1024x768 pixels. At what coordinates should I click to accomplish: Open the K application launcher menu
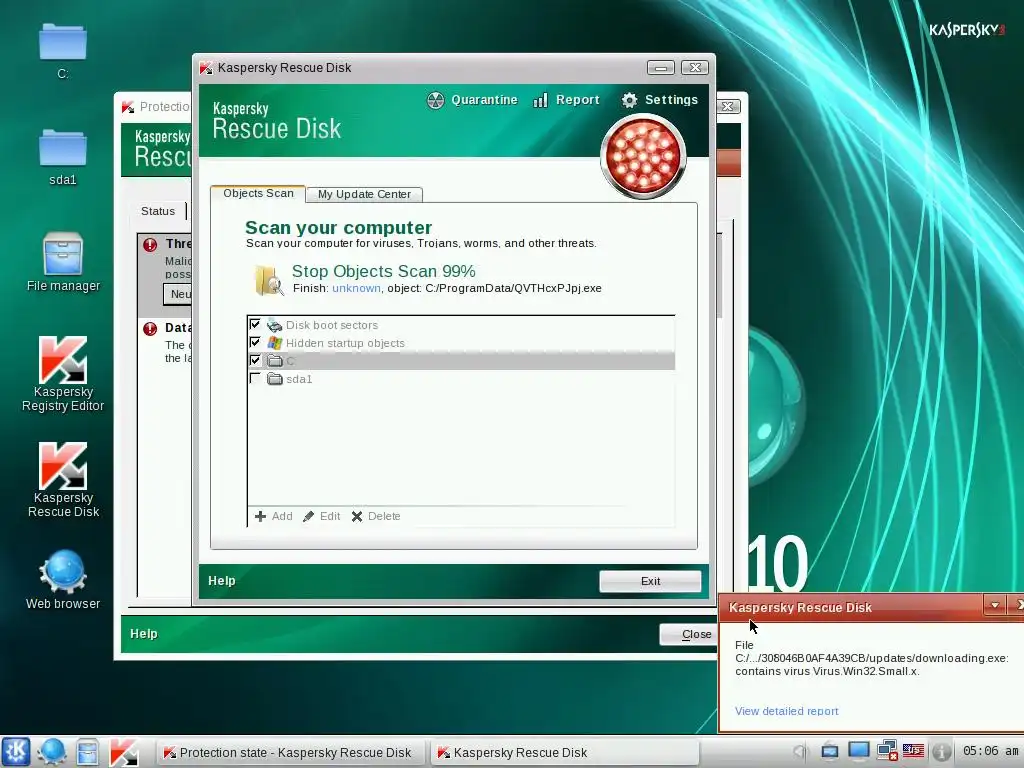[x=15, y=752]
